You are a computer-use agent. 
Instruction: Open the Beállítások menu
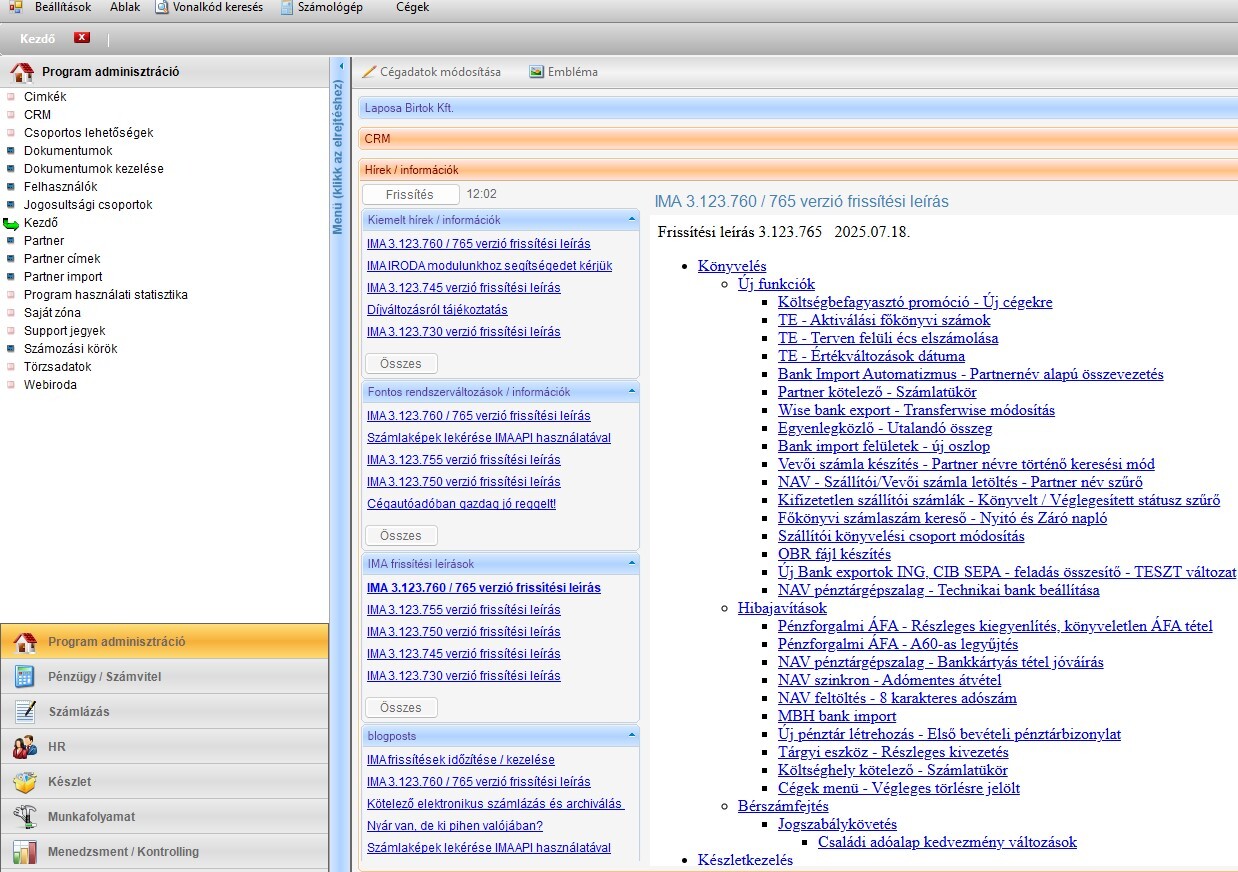click(x=62, y=7)
